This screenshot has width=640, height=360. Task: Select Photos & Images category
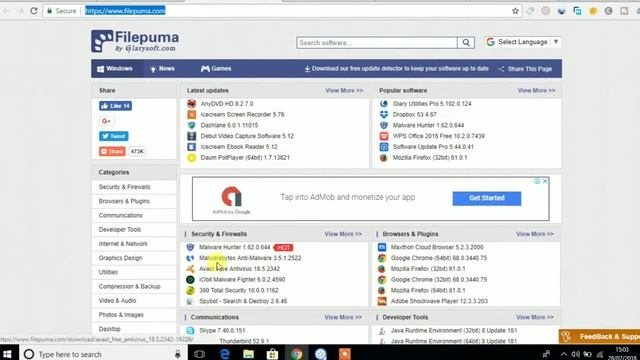point(121,315)
